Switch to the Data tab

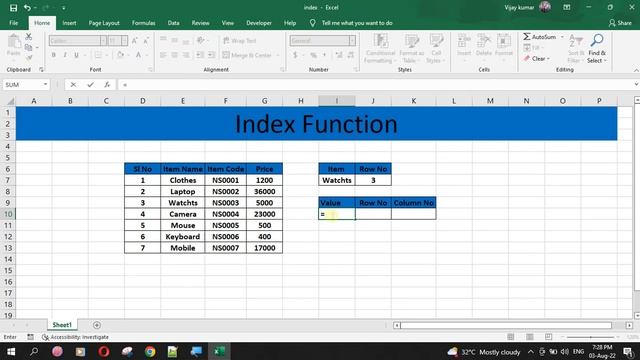[x=173, y=23]
